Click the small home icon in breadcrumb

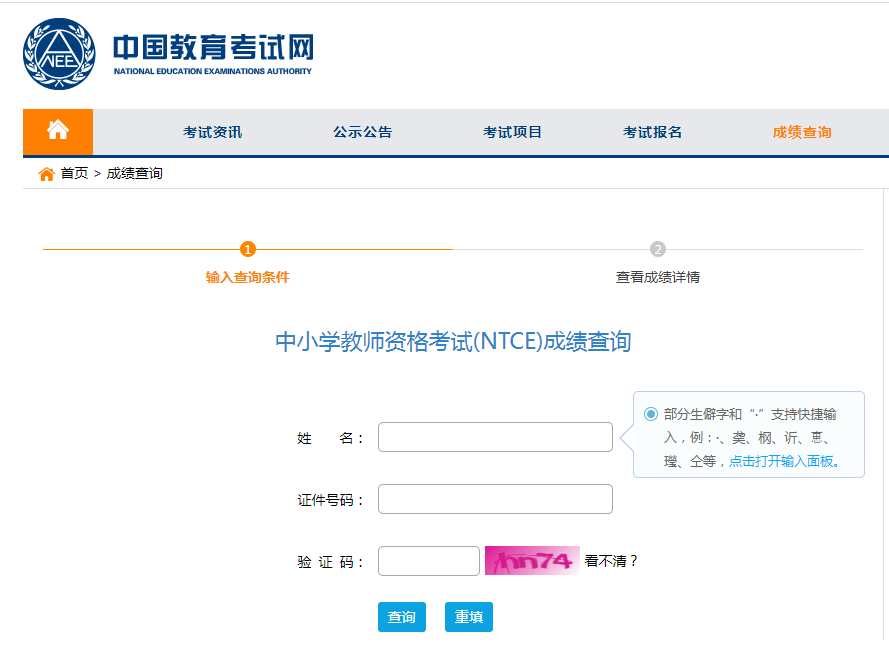[45, 172]
